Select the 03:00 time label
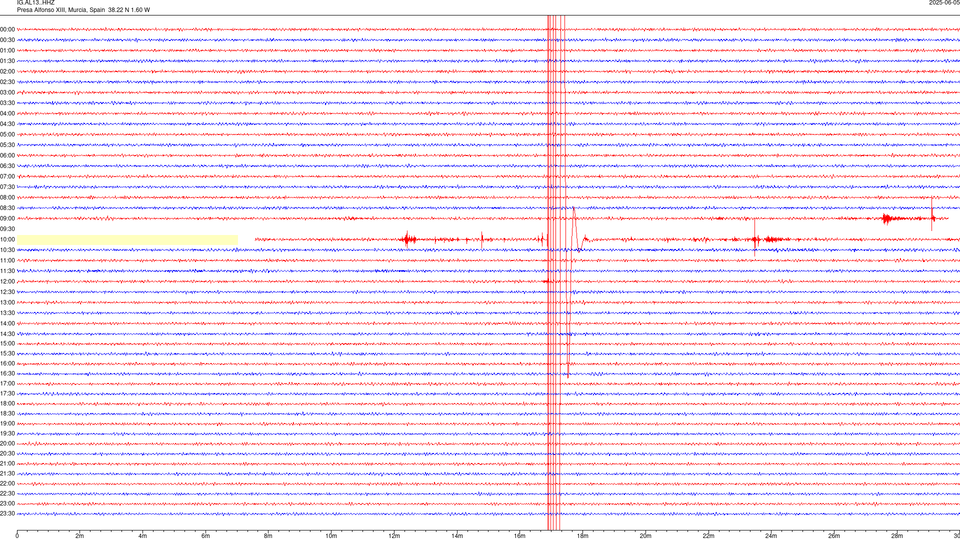Viewport: 960px width, 540px height. tap(7, 92)
